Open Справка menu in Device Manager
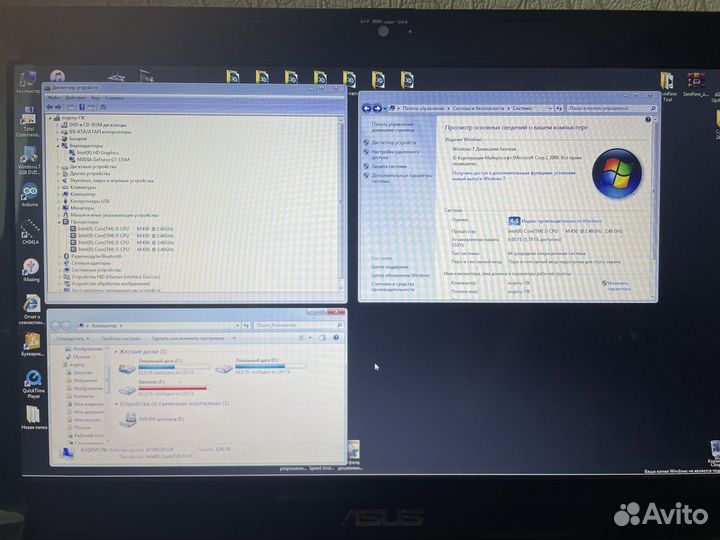The height and width of the screenshot is (540, 720). (x=114, y=98)
